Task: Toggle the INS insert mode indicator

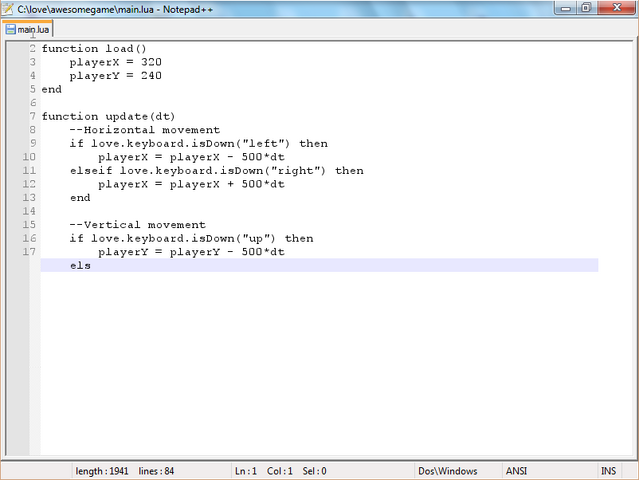Action: coord(608,471)
